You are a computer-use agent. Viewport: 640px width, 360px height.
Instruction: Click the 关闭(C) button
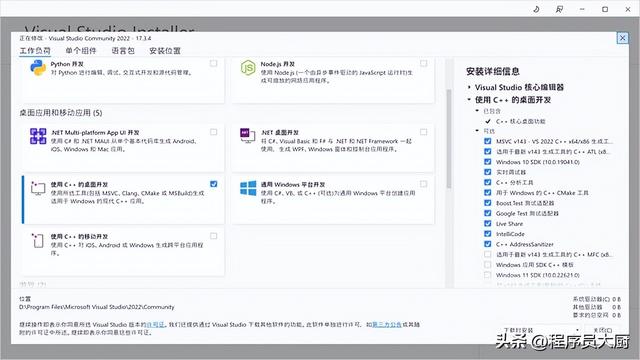pos(602,330)
